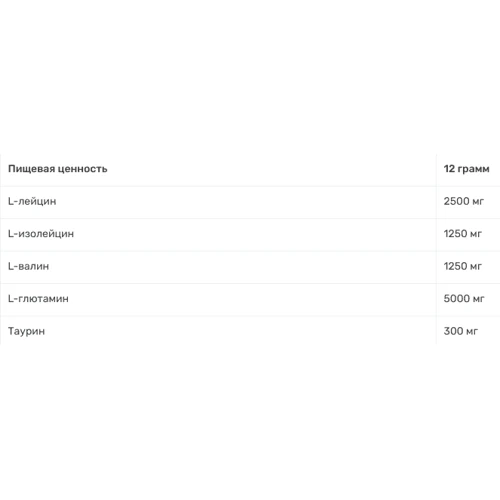
Task: Click the мг unit in L-валин row
Action: coord(476,267)
